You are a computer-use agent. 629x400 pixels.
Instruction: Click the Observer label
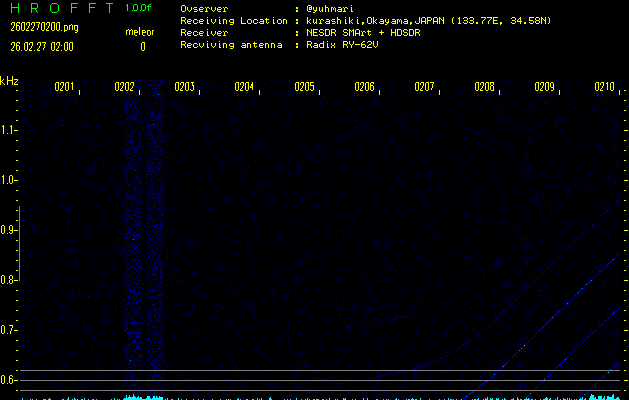[204, 9]
